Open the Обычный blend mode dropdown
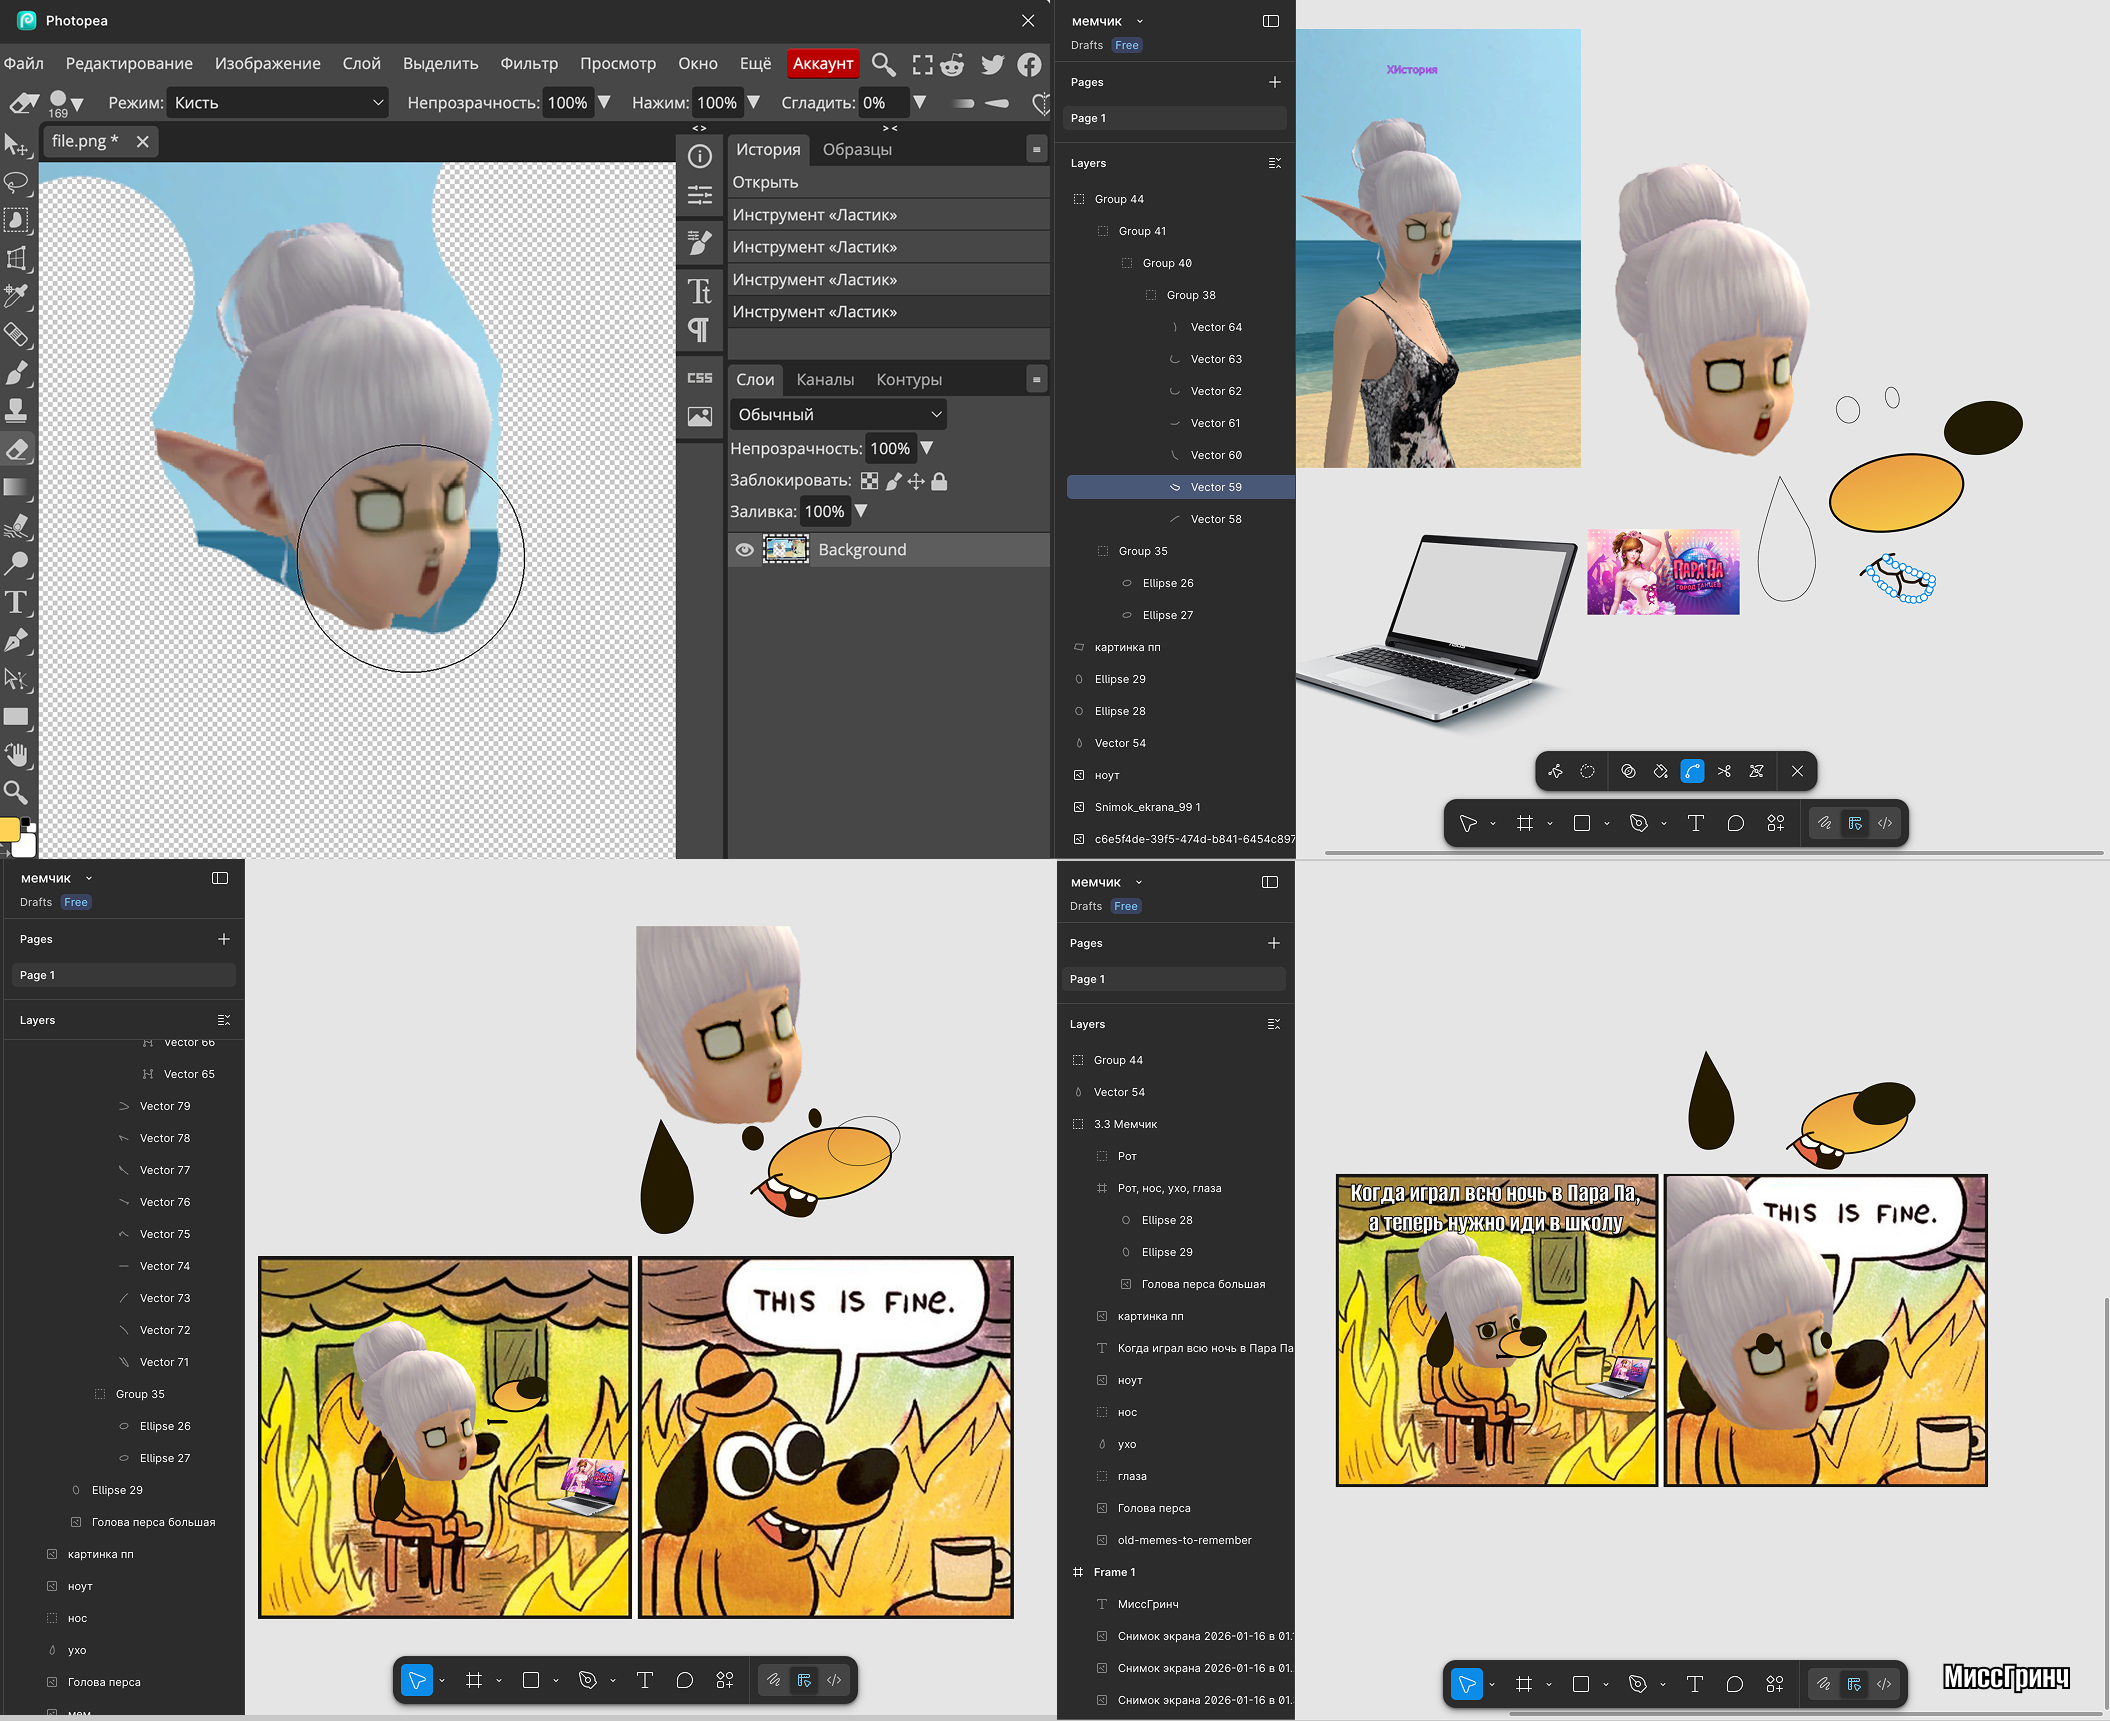The image size is (2110, 1721). [838, 414]
